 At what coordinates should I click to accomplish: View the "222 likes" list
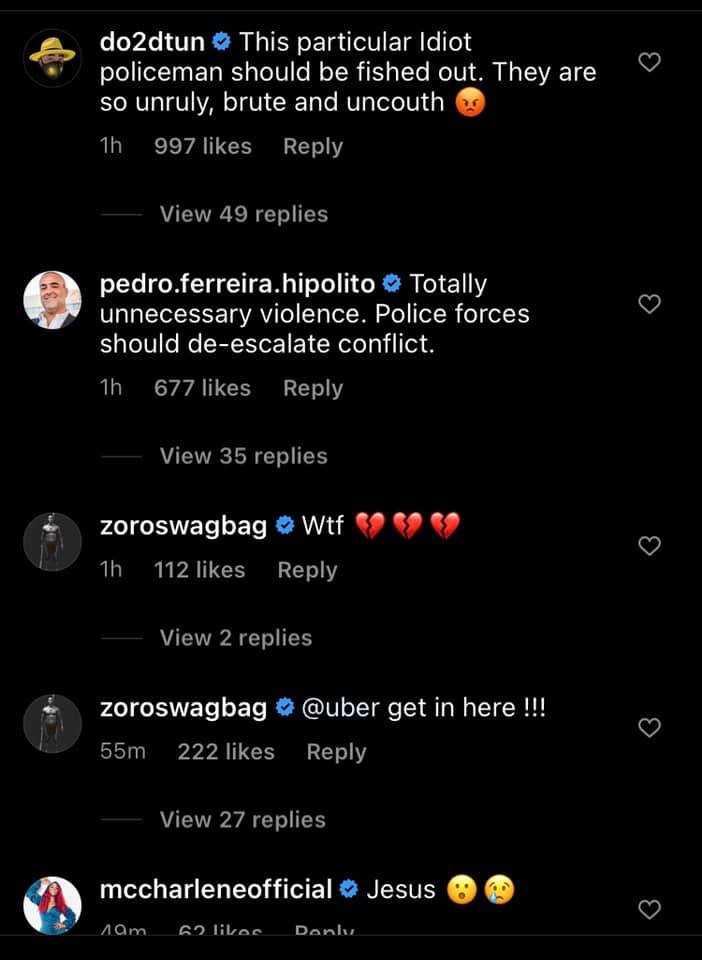coord(226,752)
